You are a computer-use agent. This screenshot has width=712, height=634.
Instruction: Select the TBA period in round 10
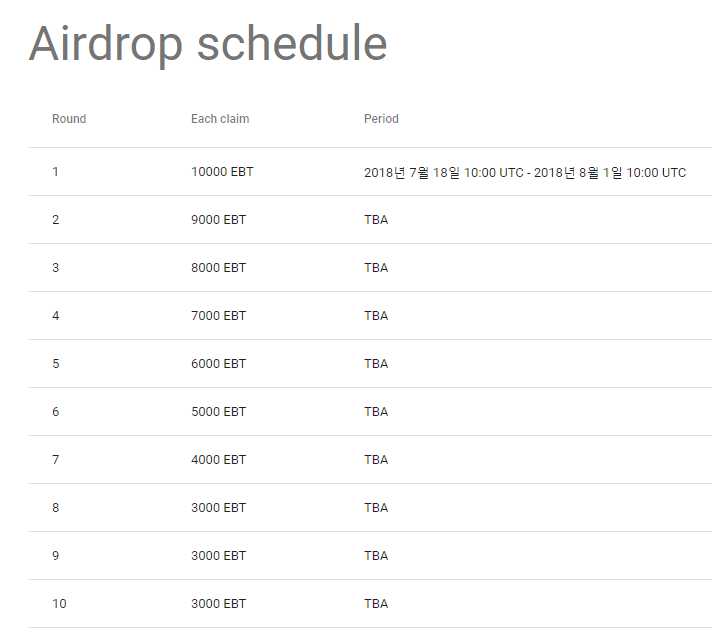point(376,604)
